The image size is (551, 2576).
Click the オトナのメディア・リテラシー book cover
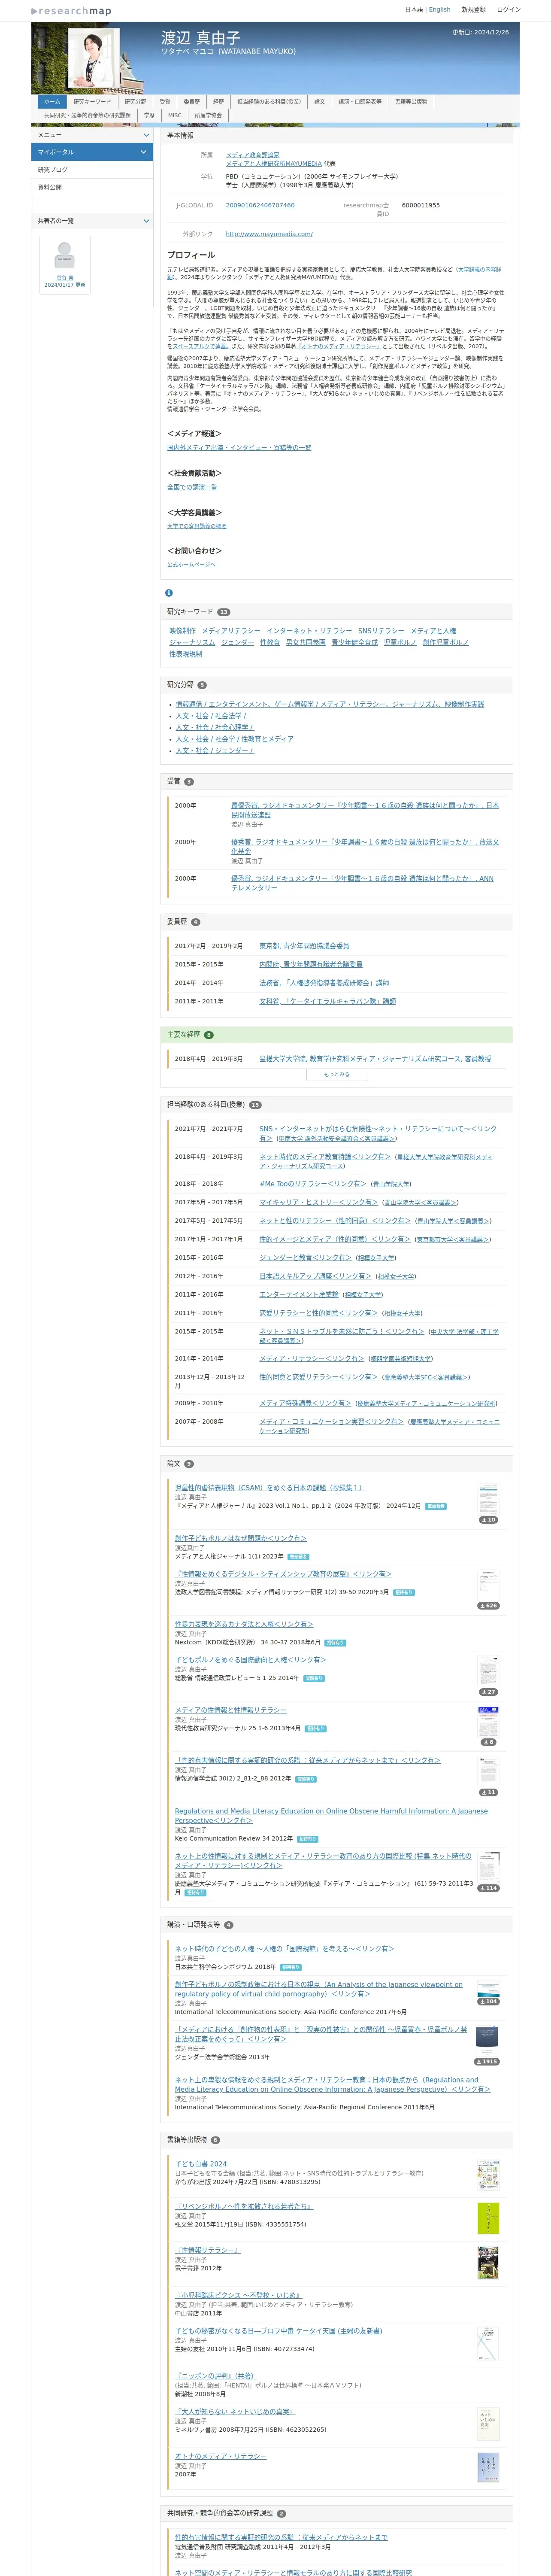tap(488, 2467)
